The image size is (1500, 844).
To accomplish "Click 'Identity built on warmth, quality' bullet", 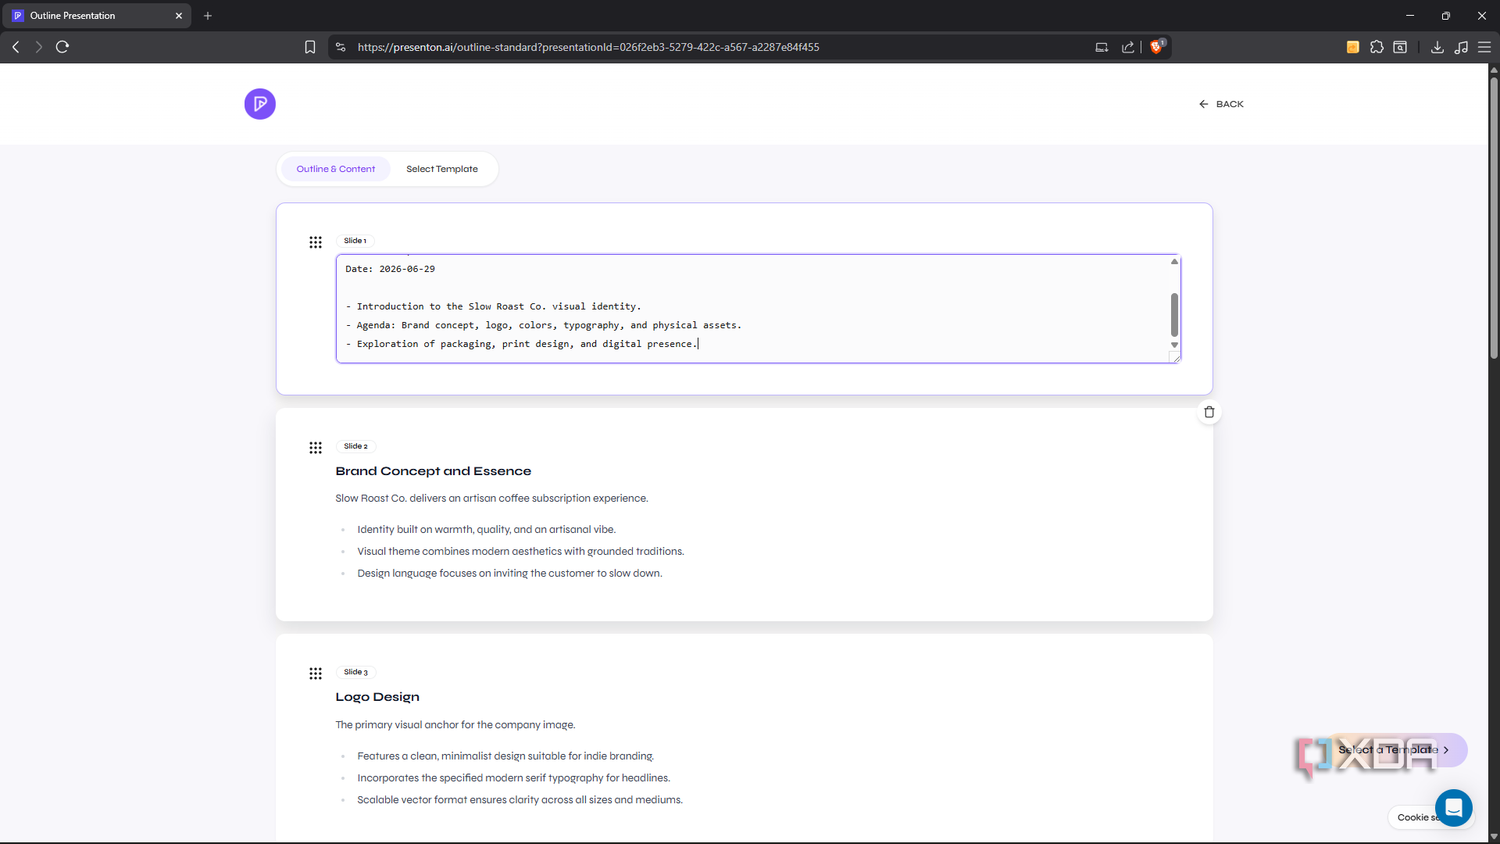I will 486,530.
